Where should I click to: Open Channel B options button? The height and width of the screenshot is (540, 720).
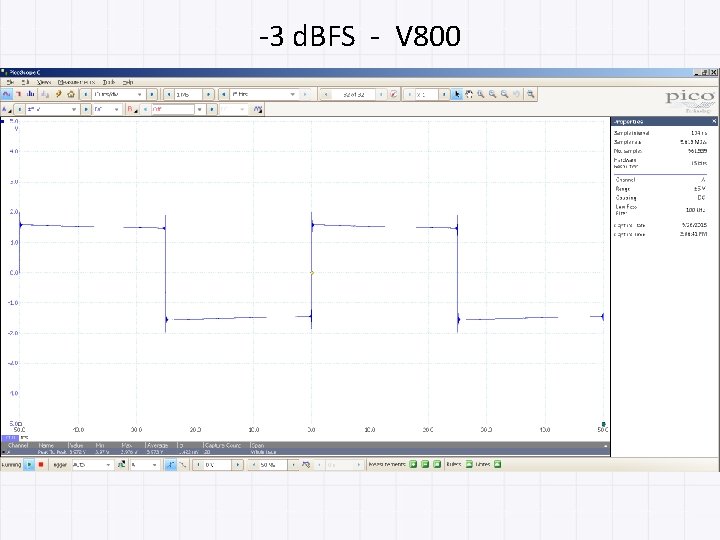132,109
